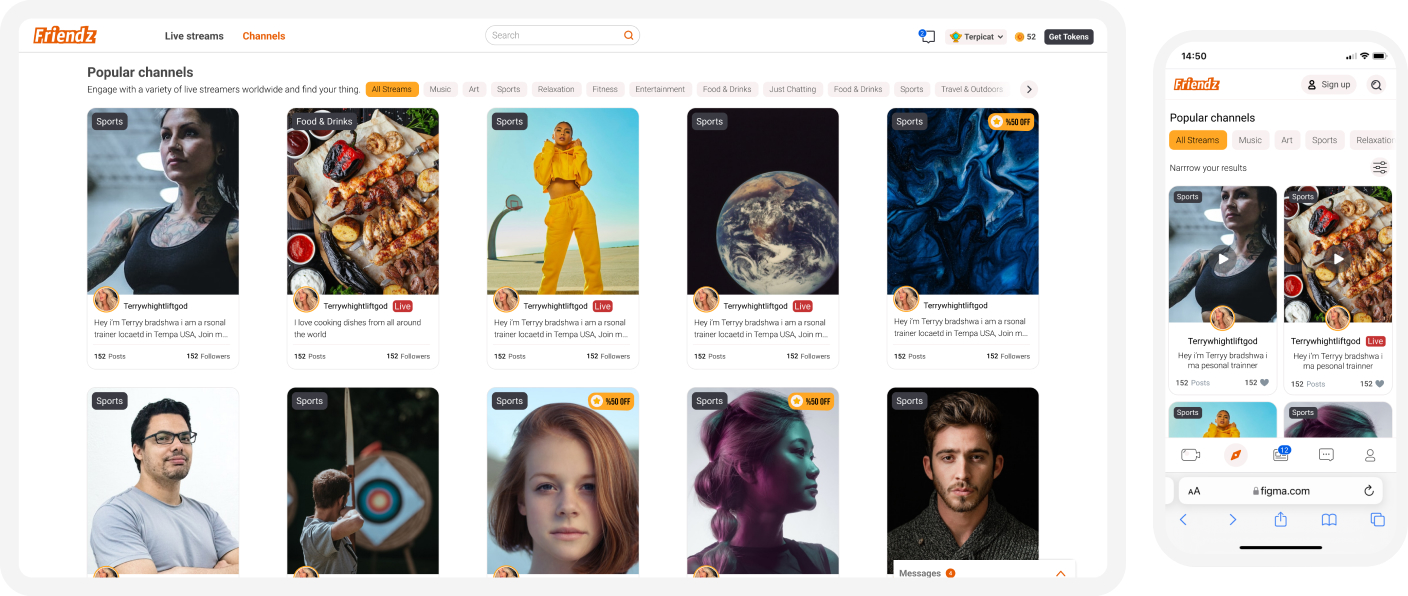This screenshot has width=1408, height=596.
Task: Click the trophy icon beside Terpicat
Action: (956, 37)
